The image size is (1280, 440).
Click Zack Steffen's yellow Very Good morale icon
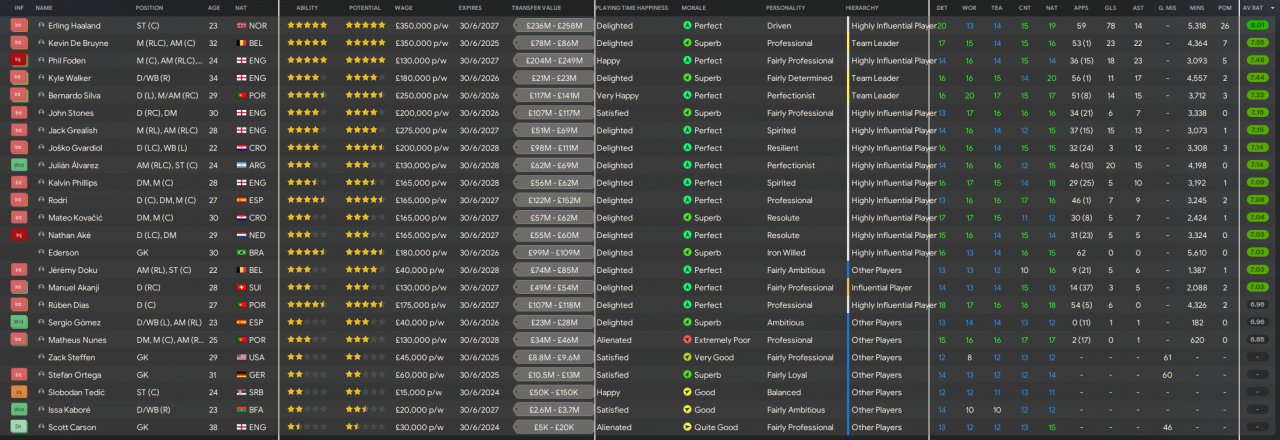click(686, 357)
